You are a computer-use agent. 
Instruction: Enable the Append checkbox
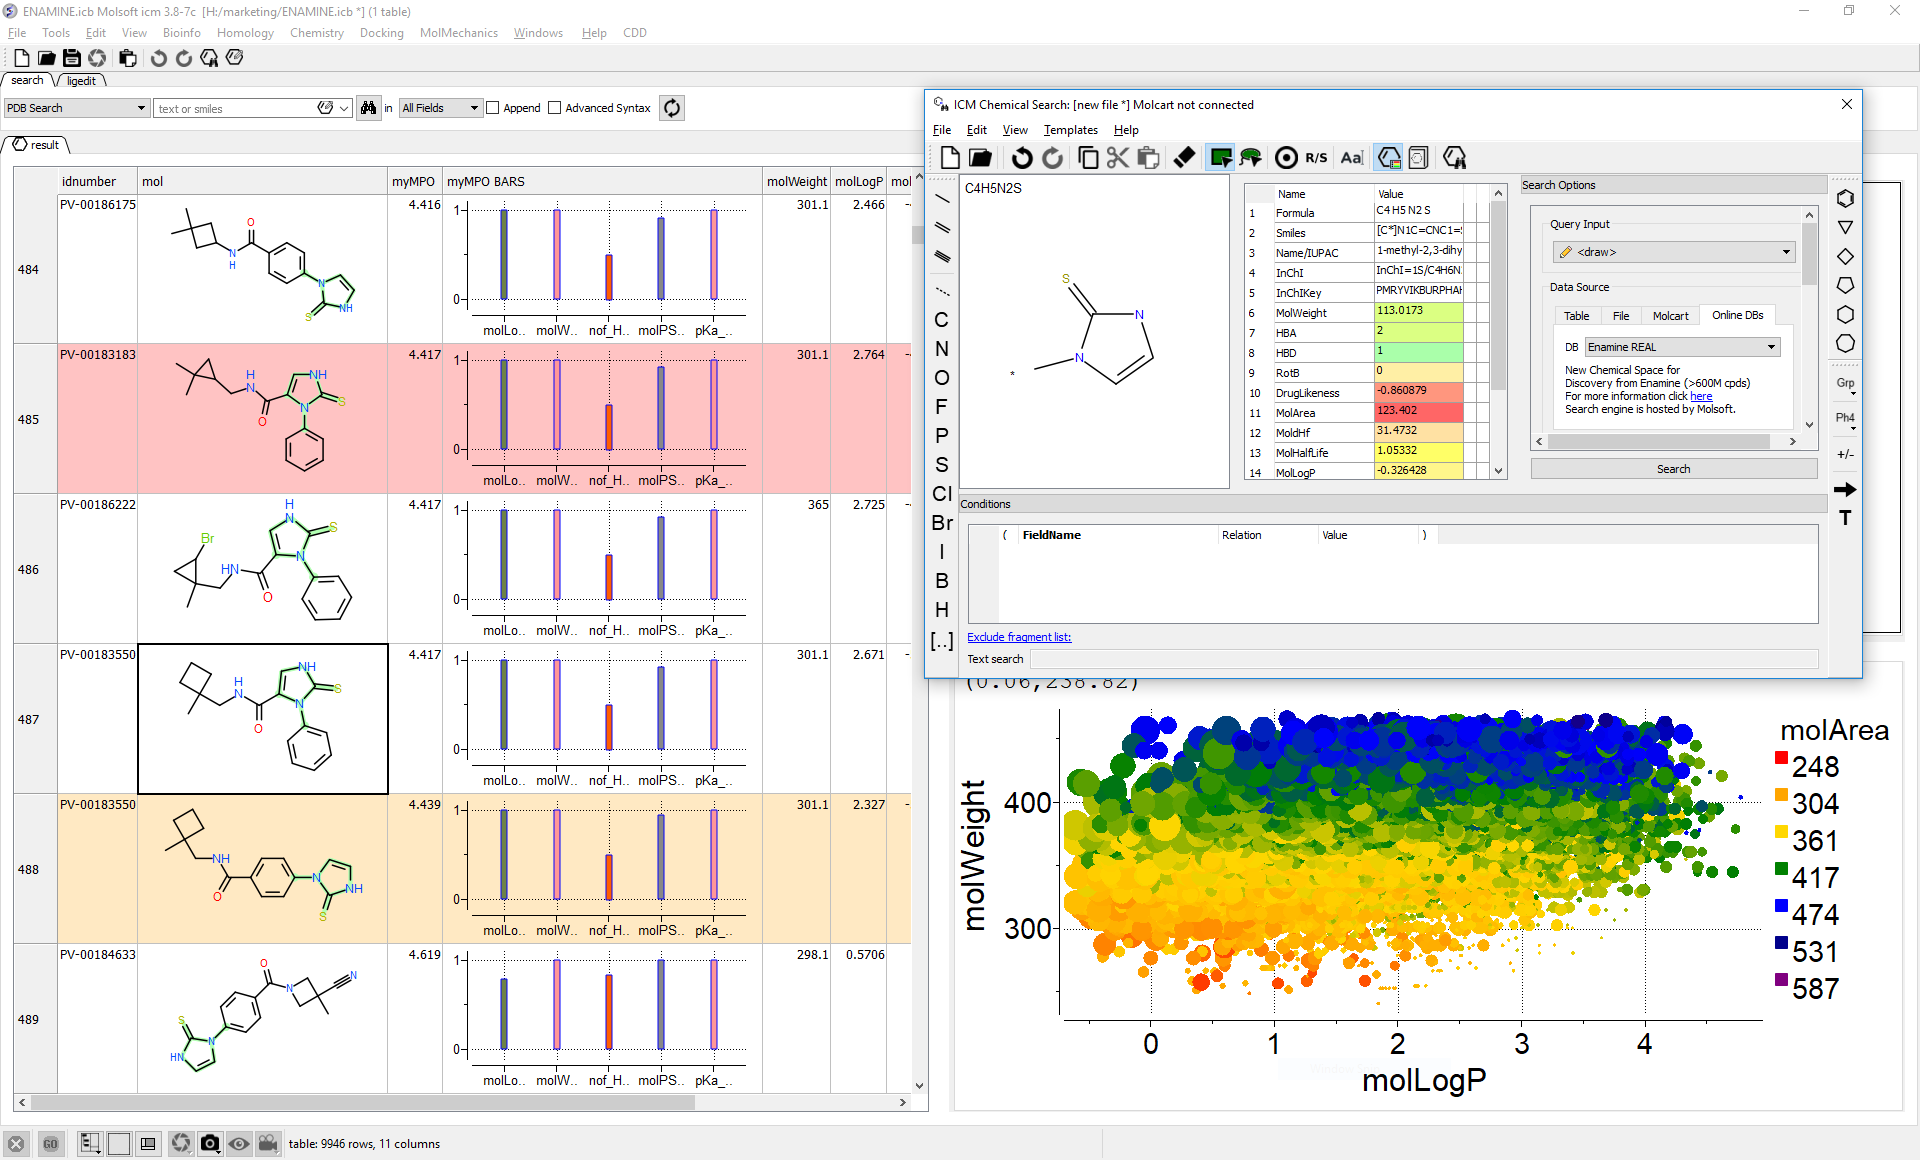(x=493, y=108)
